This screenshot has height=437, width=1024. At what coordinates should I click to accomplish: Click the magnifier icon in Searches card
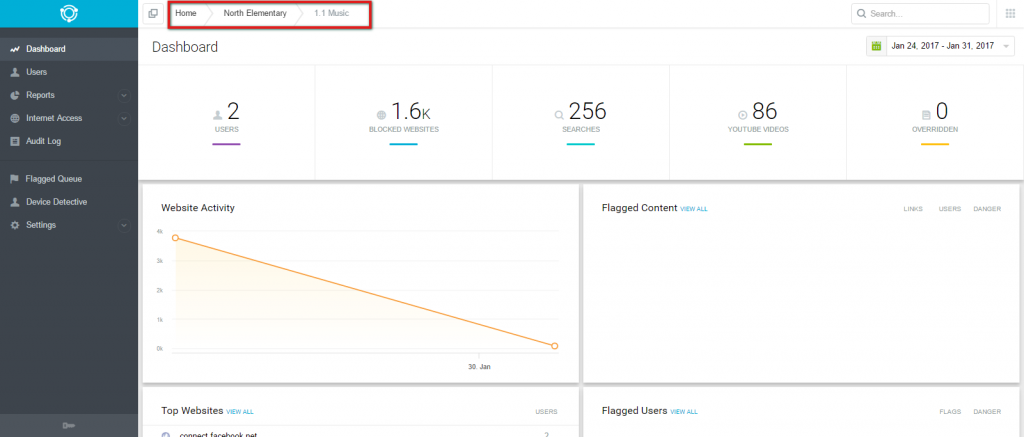(x=559, y=116)
